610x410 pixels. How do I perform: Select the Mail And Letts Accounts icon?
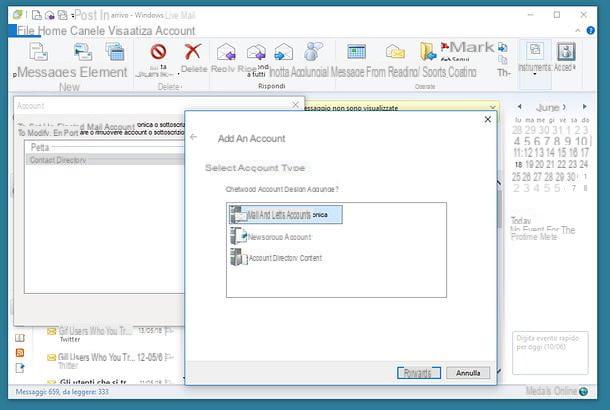click(x=237, y=215)
